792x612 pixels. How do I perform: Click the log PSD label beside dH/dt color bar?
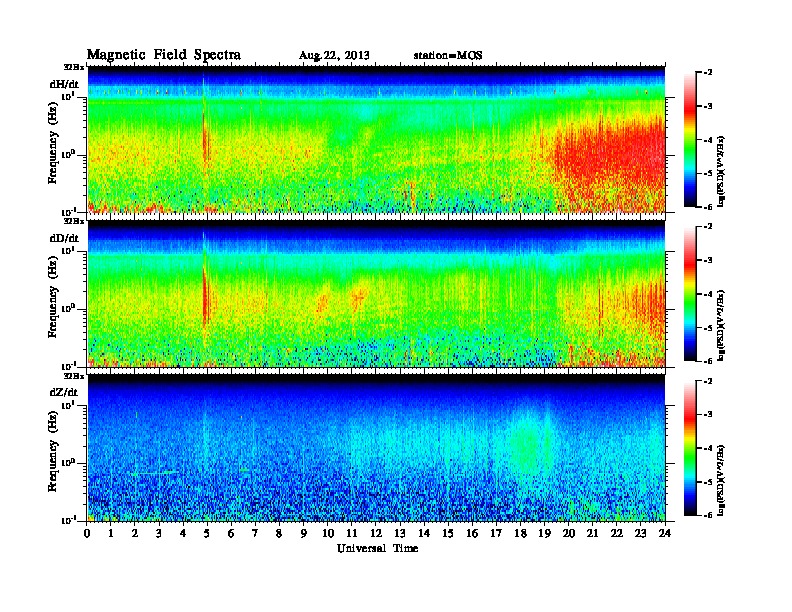pos(721,170)
